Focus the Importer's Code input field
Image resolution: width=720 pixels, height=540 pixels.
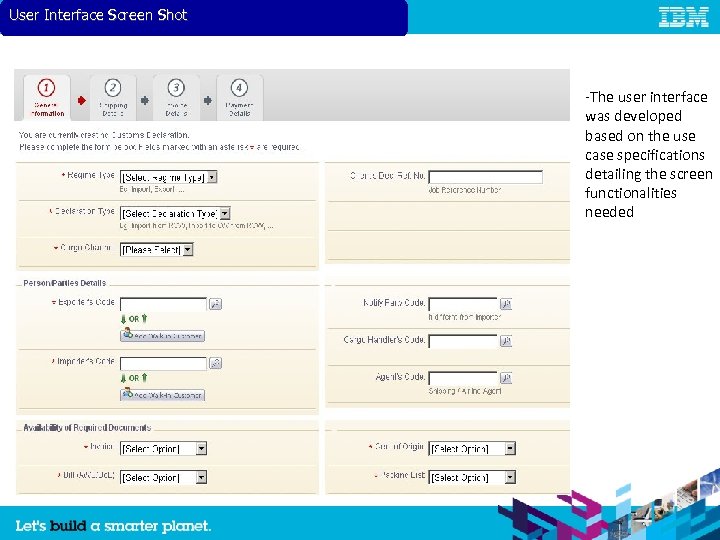[x=163, y=363]
